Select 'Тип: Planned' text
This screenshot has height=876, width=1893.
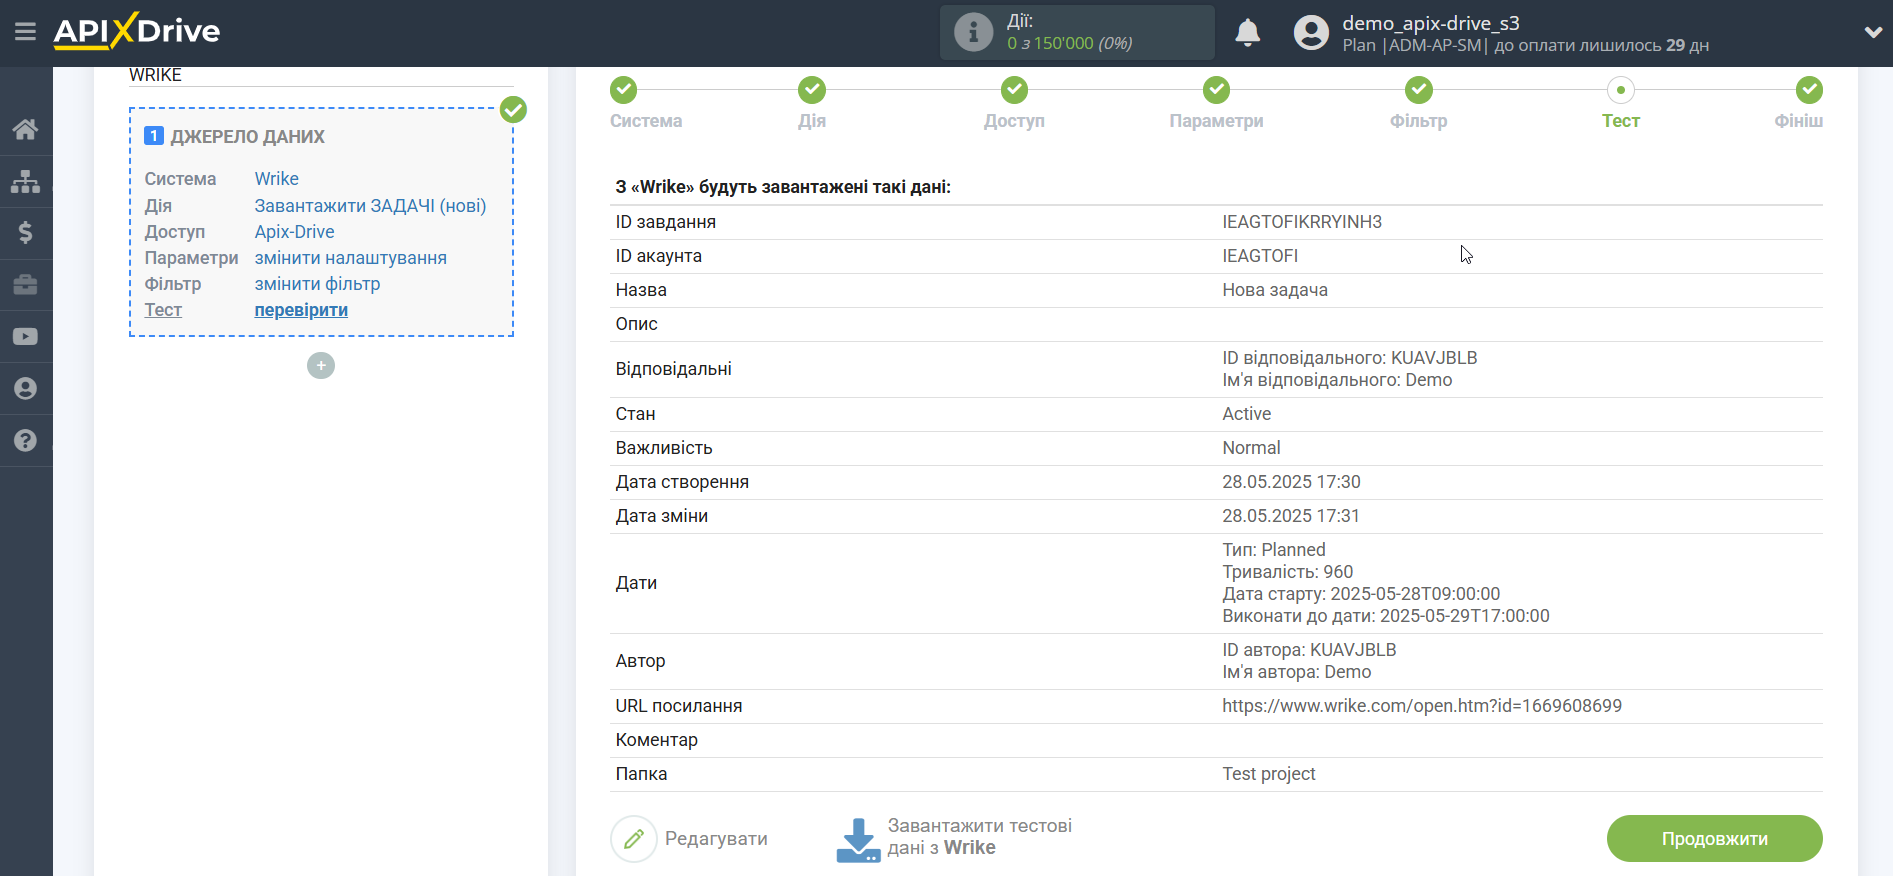(1273, 550)
